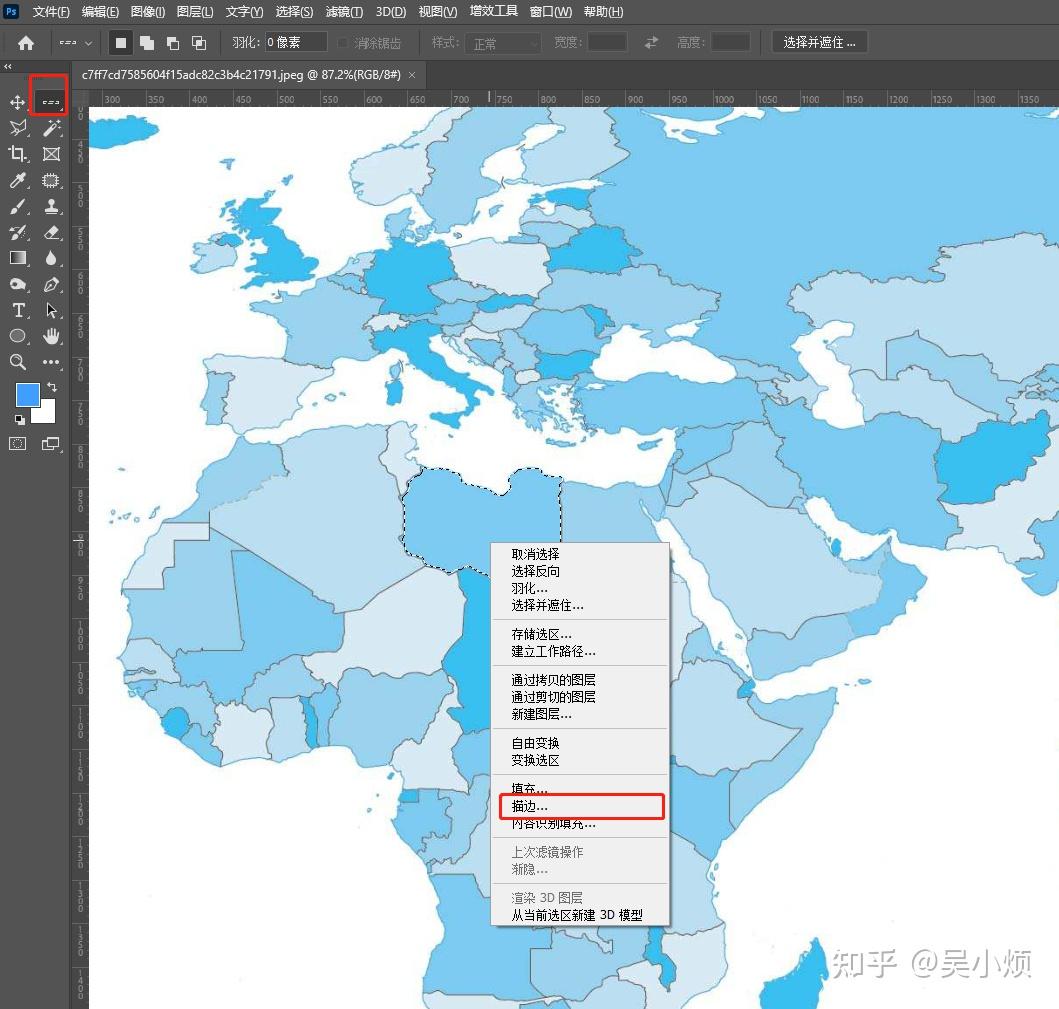This screenshot has height=1009, width=1059.
Task: Select the Ellipse shape tool
Action: 18,336
